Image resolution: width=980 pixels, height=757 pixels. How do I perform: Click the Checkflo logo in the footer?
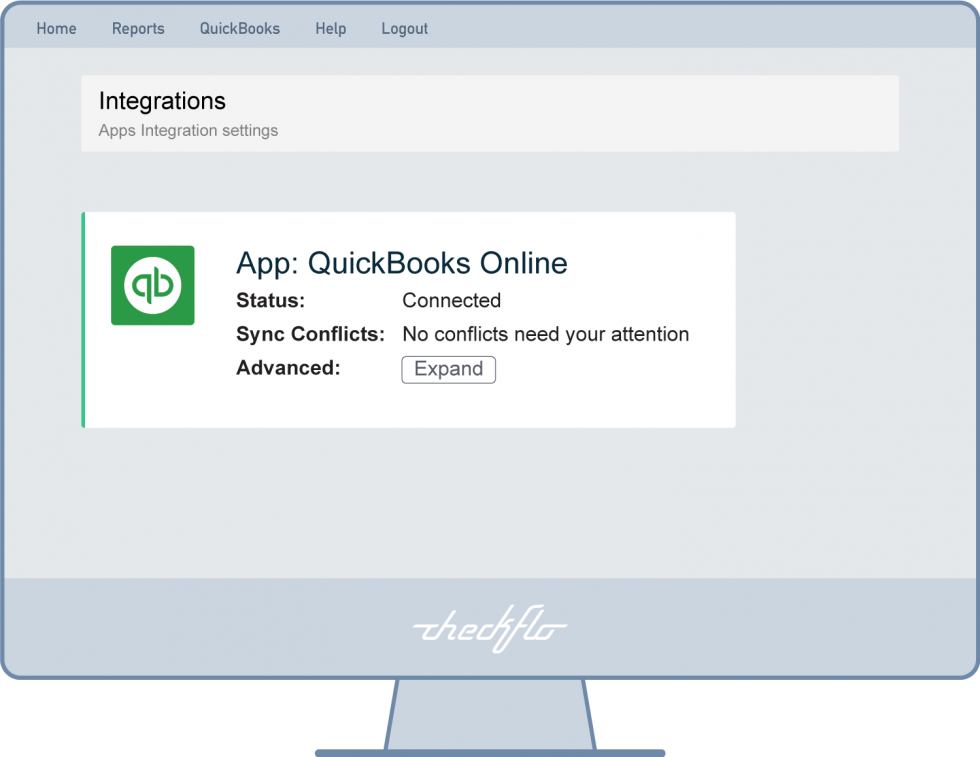click(489, 628)
